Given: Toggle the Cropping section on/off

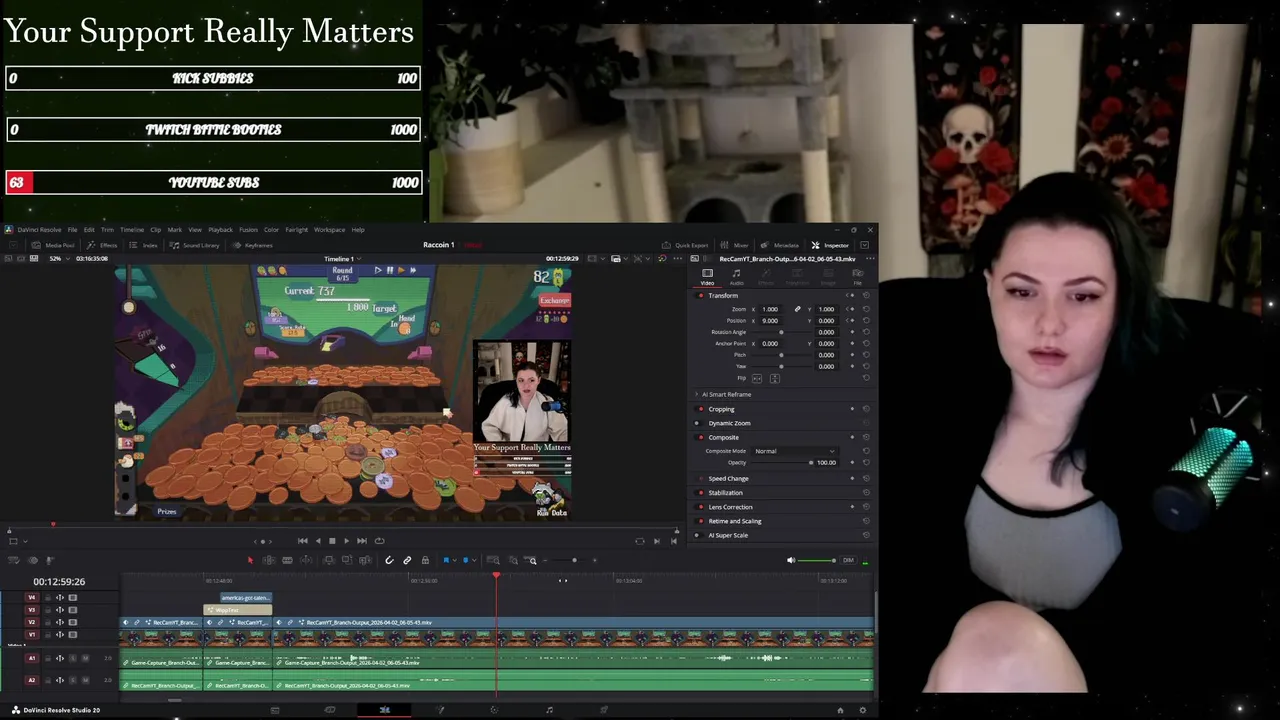Looking at the screenshot, I should pos(700,409).
